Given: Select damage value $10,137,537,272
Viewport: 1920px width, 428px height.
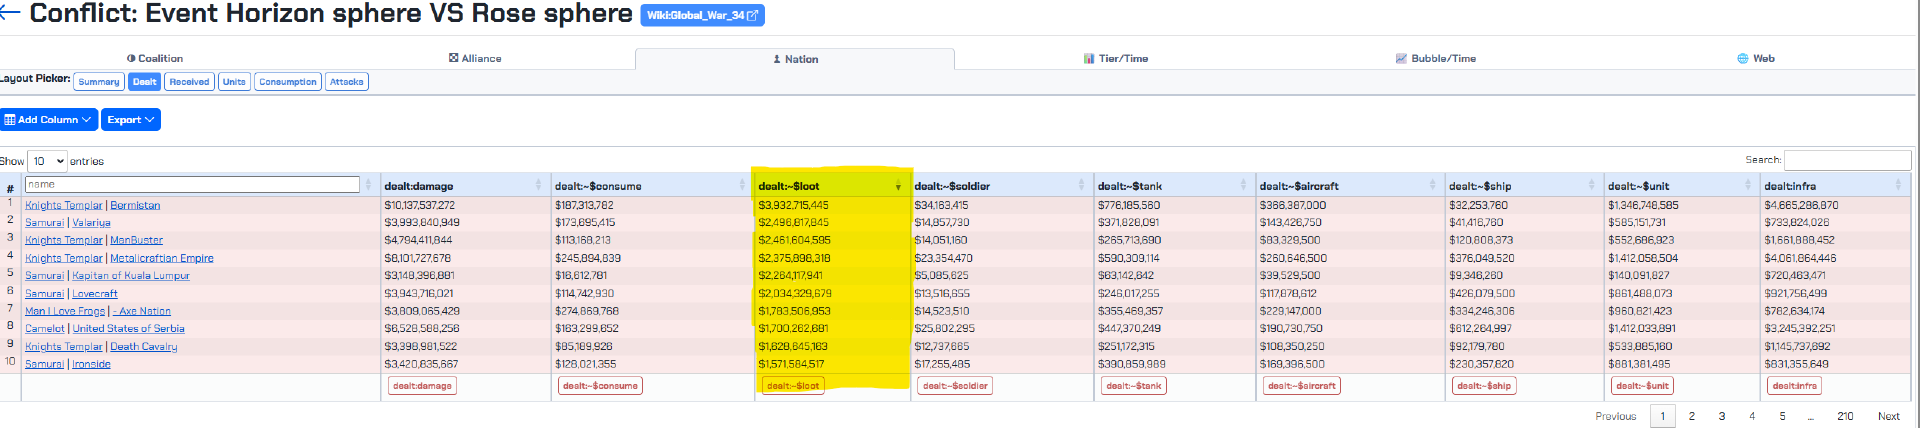Looking at the screenshot, I should click(420, 205).
